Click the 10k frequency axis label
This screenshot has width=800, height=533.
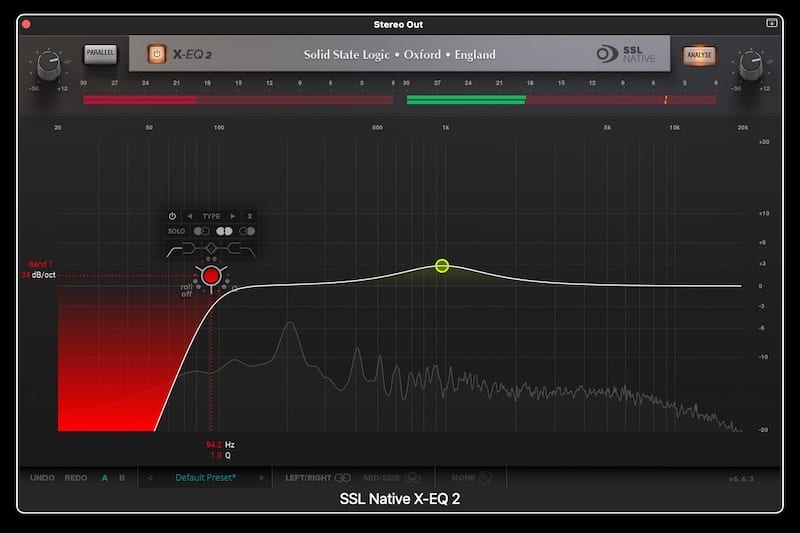click(674, 128)
